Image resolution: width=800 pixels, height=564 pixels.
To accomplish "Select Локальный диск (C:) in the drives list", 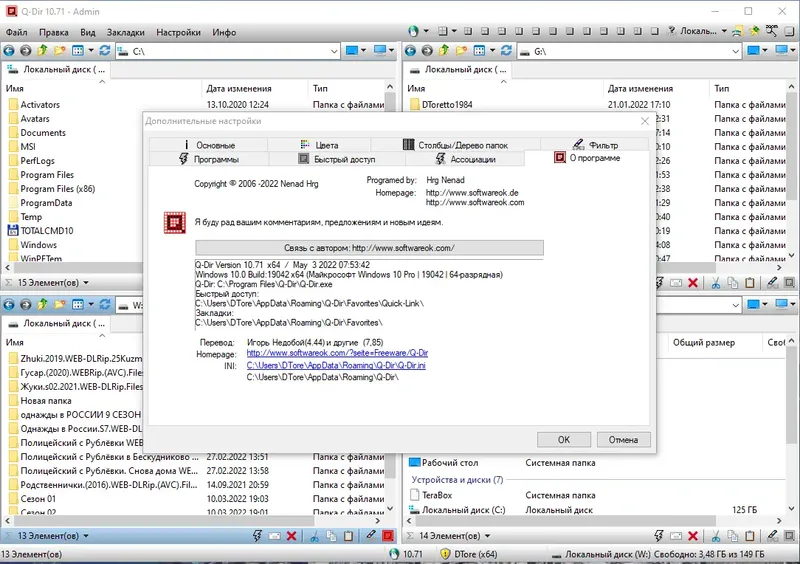I will point(463,510).
